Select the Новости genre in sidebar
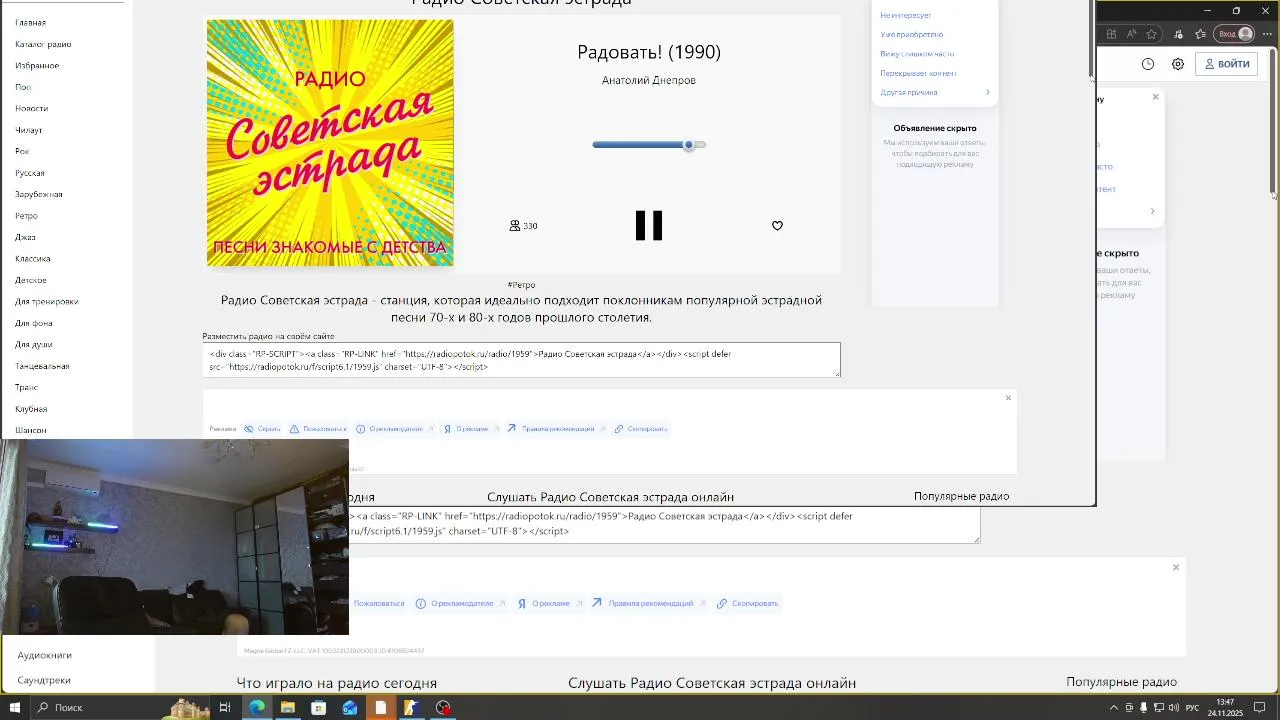 click(31, 108)
